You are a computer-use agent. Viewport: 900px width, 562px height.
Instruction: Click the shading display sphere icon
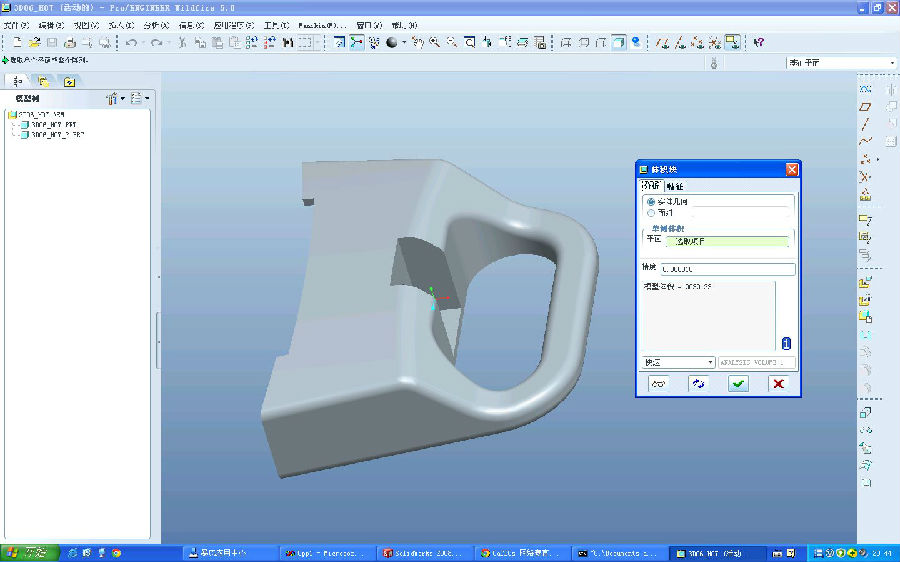(x=392, y=43)
